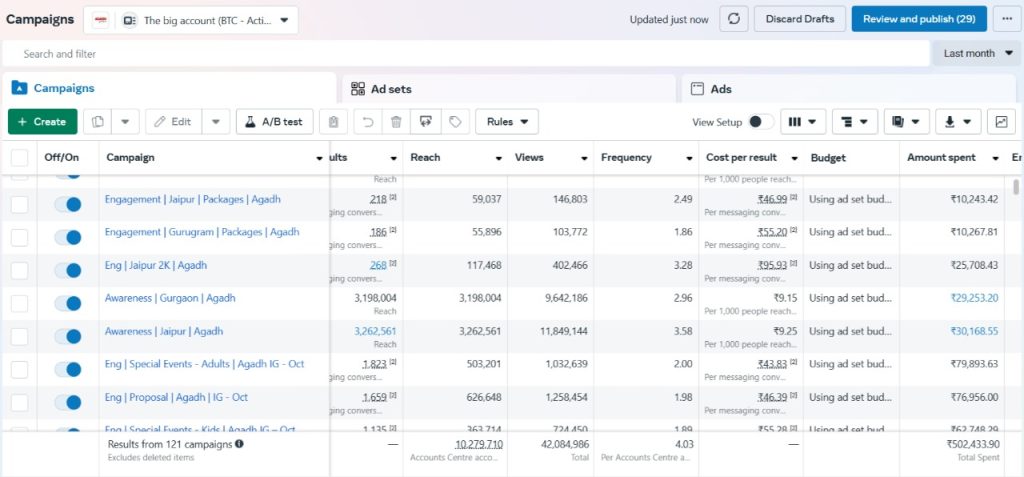Click the tag label icon
The height and width of the screenshot is (477, 1024).
click(x=455, y=122)
